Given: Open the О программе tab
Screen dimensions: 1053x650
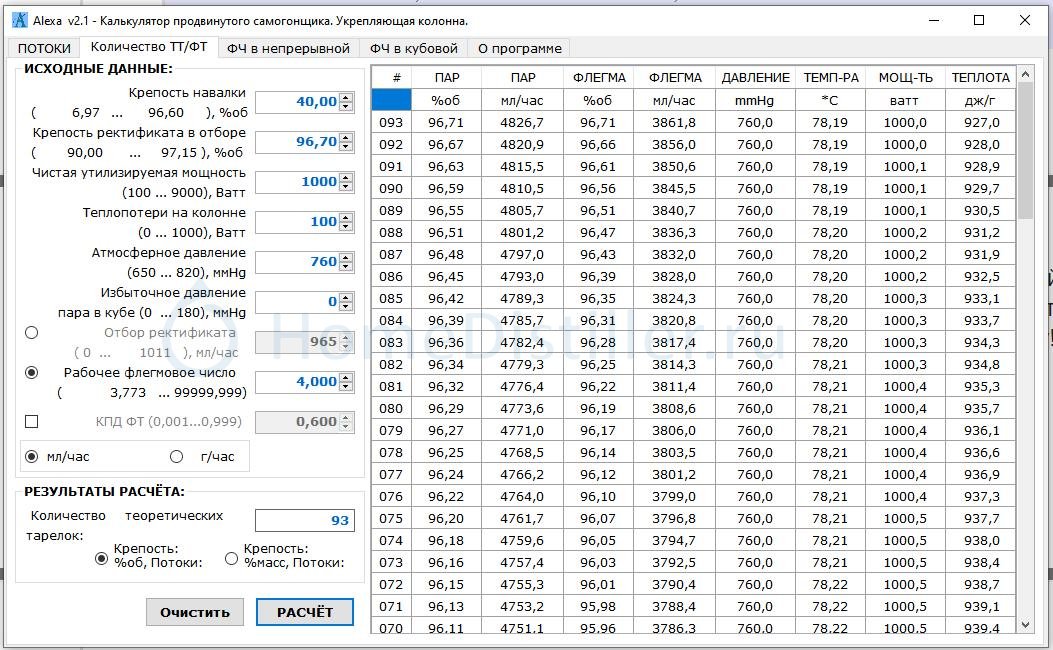Looking at the screenshot, I should coord(520,48).
